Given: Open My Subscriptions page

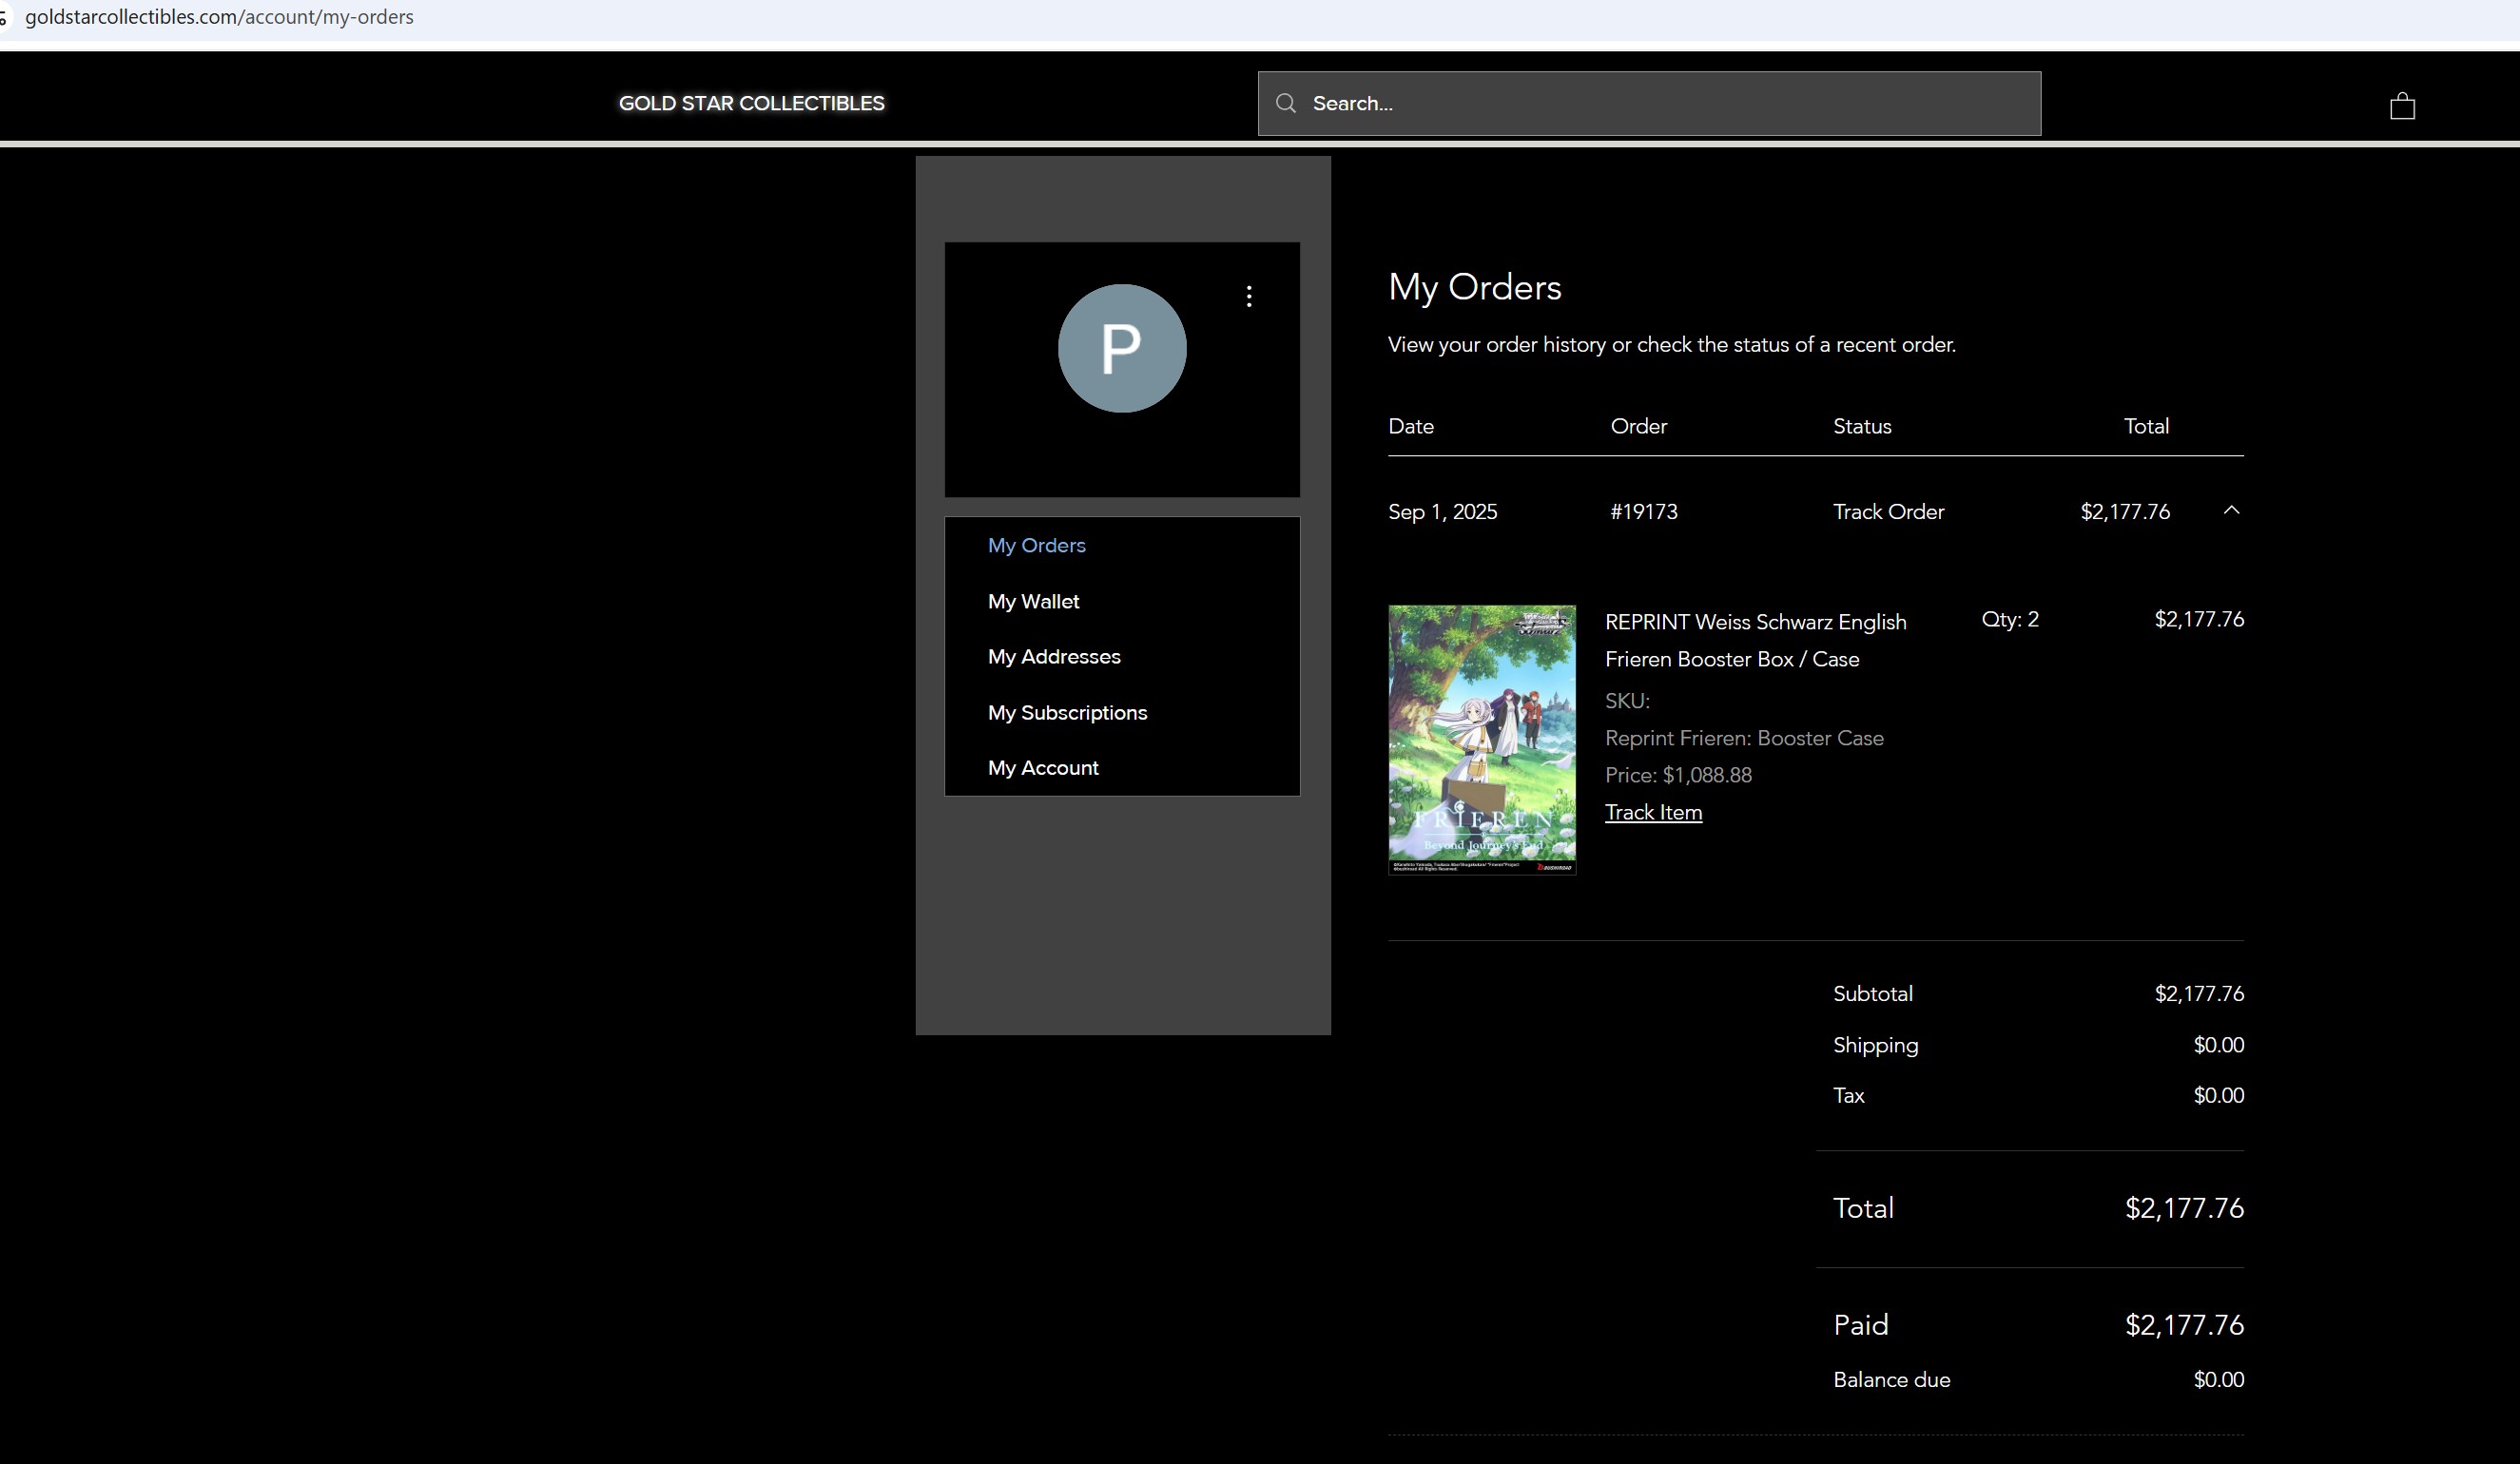Looking at the screenshot, I should [1067, 712].
